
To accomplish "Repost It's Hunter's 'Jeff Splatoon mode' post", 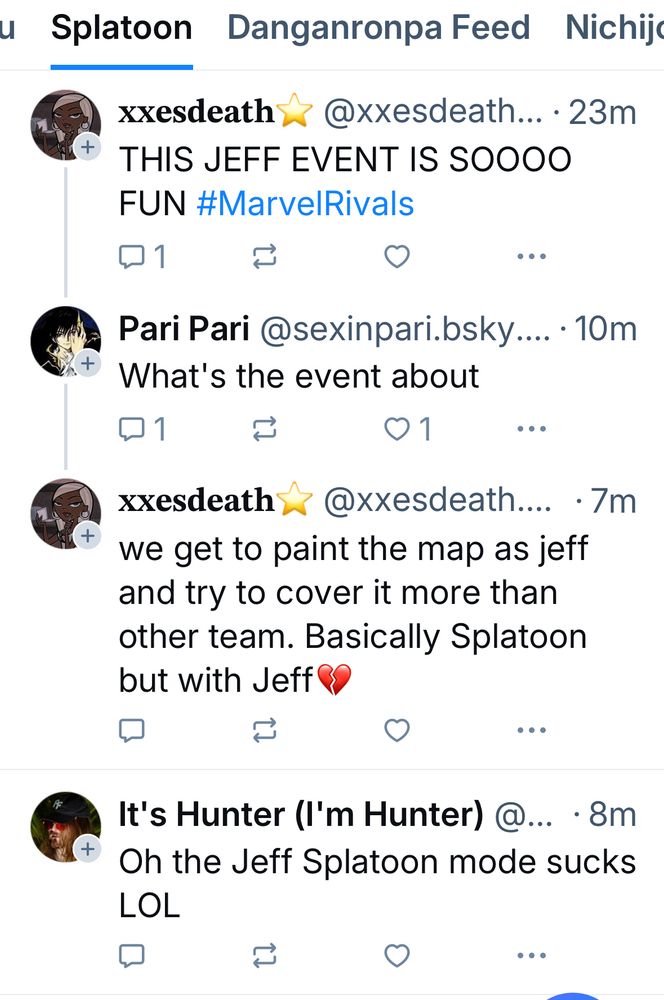I will [265, 956].
